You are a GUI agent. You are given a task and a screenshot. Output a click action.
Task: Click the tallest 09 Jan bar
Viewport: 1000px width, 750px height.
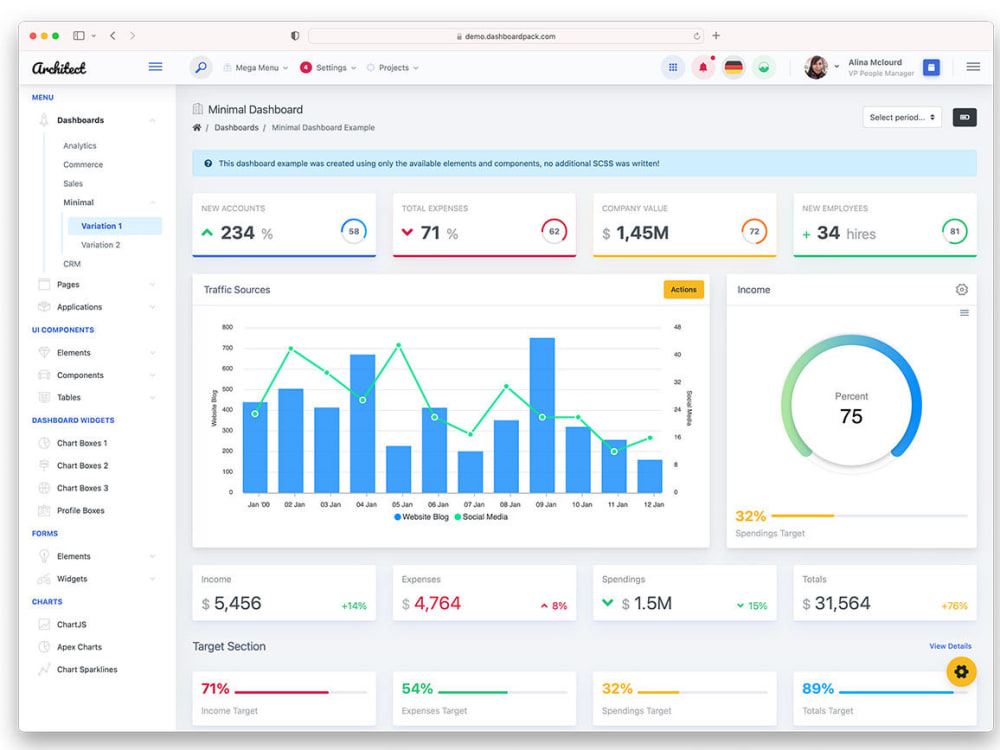click(x=542, y=415)
